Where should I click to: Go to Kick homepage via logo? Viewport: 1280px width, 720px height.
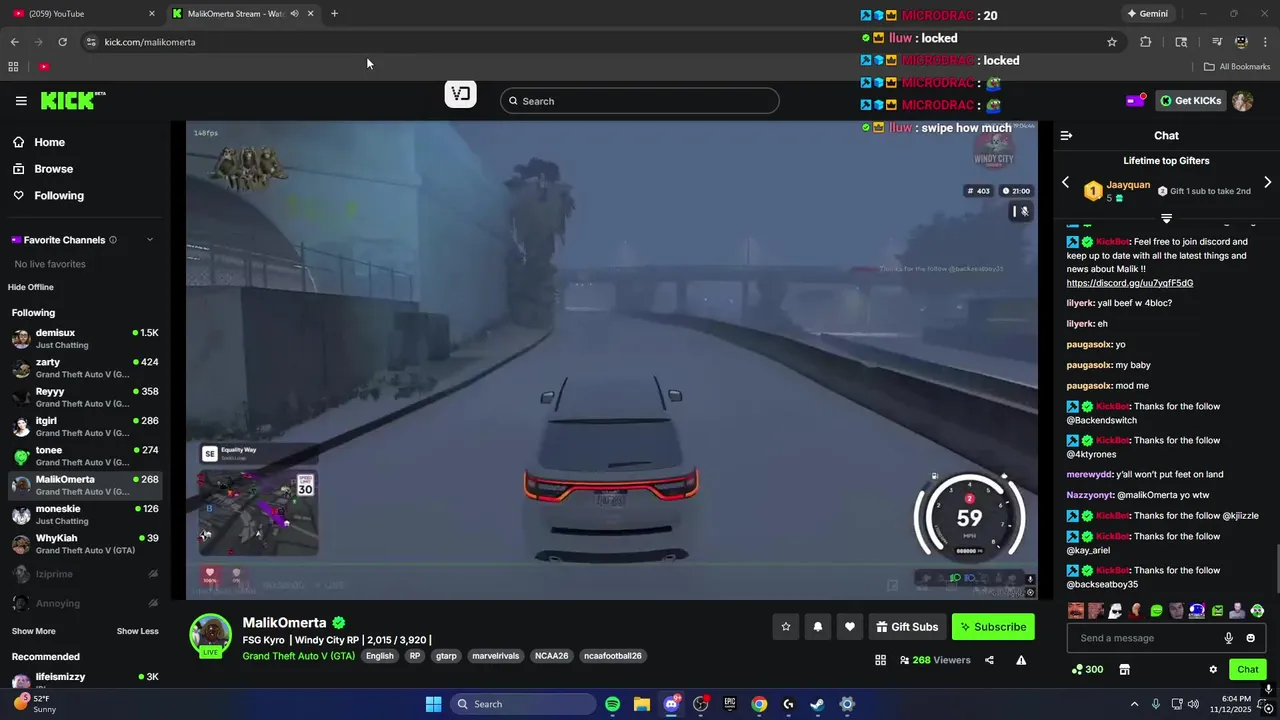72,100
